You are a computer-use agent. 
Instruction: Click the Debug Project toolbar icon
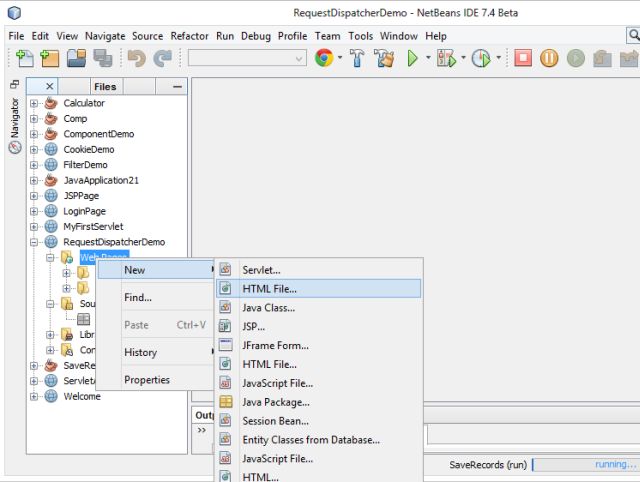click(446, 58)
